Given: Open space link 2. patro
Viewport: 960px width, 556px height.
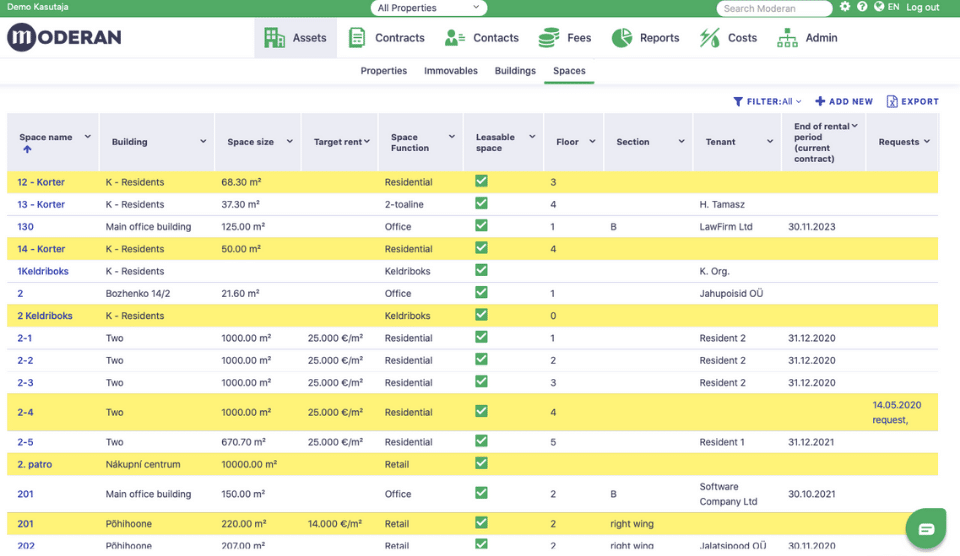Looking at the screenshot, I should tap(34, 464).
